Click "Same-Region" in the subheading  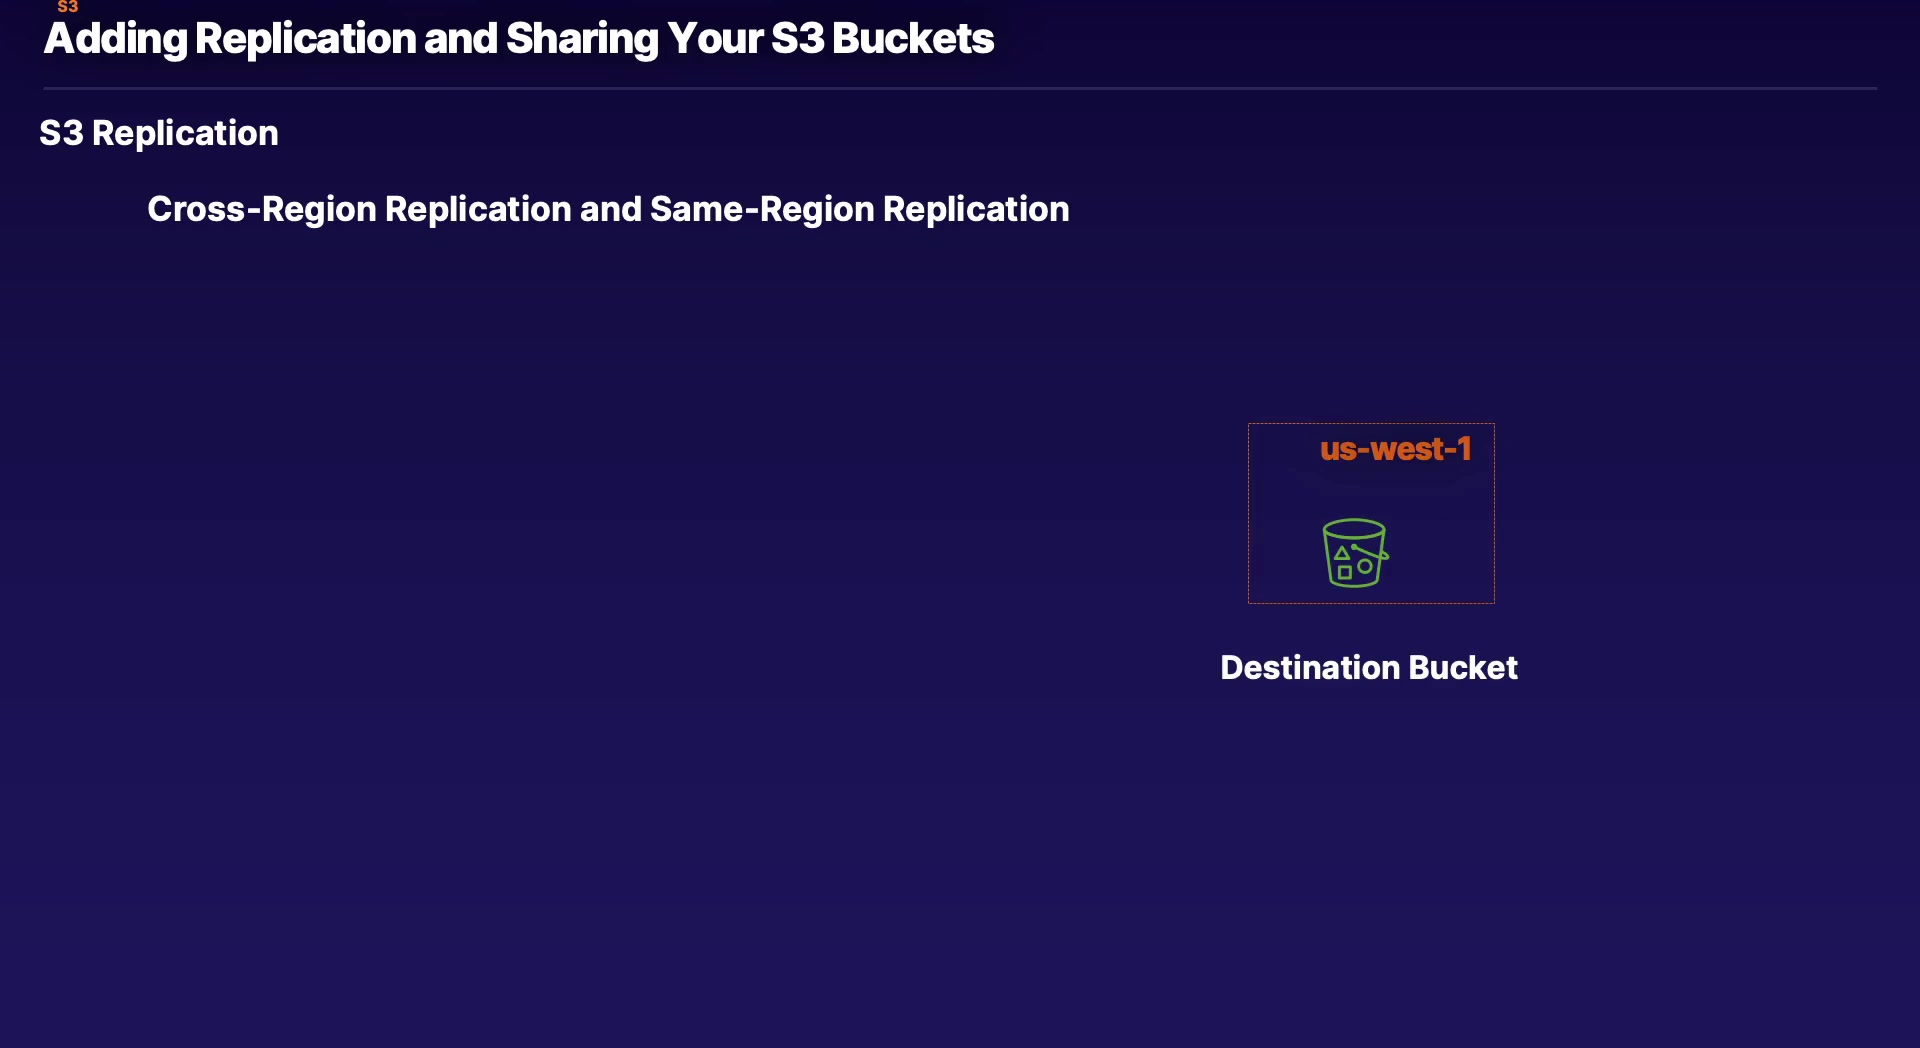[762, 209]
